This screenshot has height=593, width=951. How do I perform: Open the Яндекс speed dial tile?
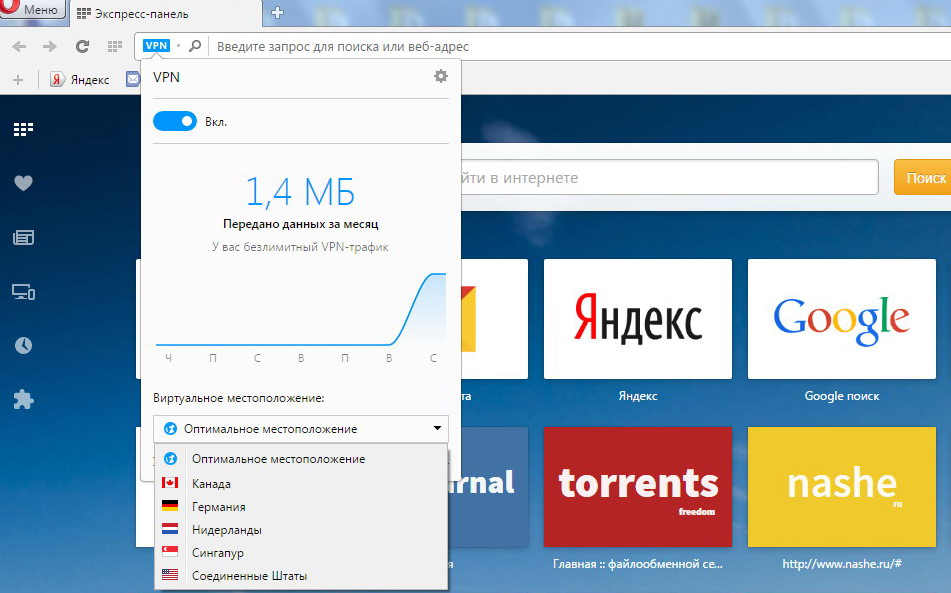pos(638,319)
